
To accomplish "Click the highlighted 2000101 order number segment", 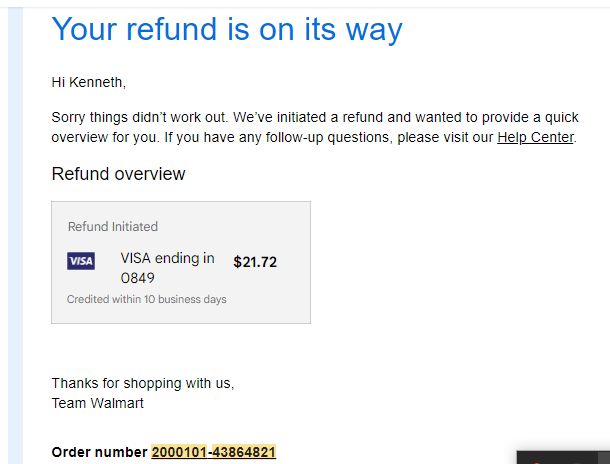I will [x=179, y=452].
